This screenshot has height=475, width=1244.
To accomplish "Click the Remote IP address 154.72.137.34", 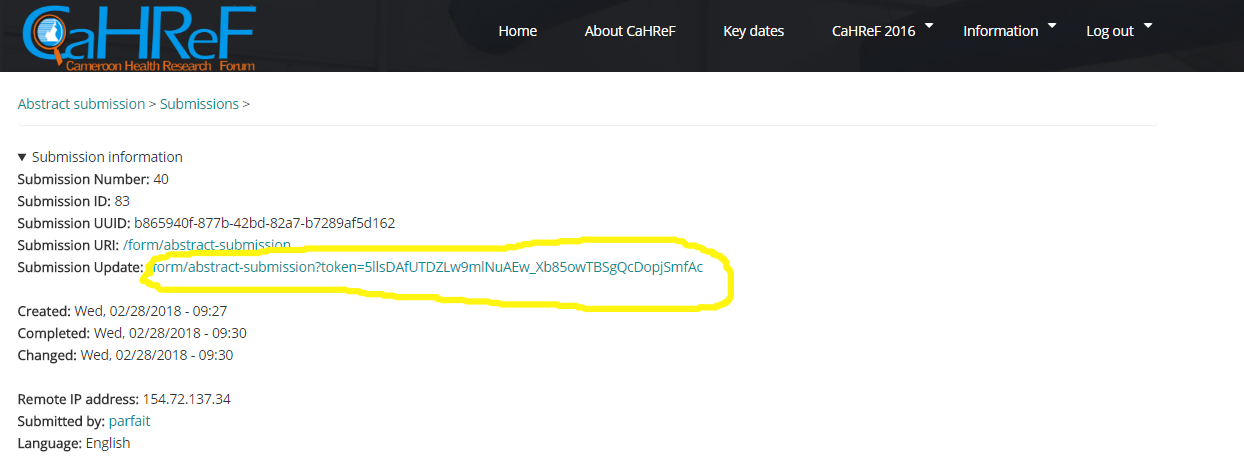I will coord(187,399).
